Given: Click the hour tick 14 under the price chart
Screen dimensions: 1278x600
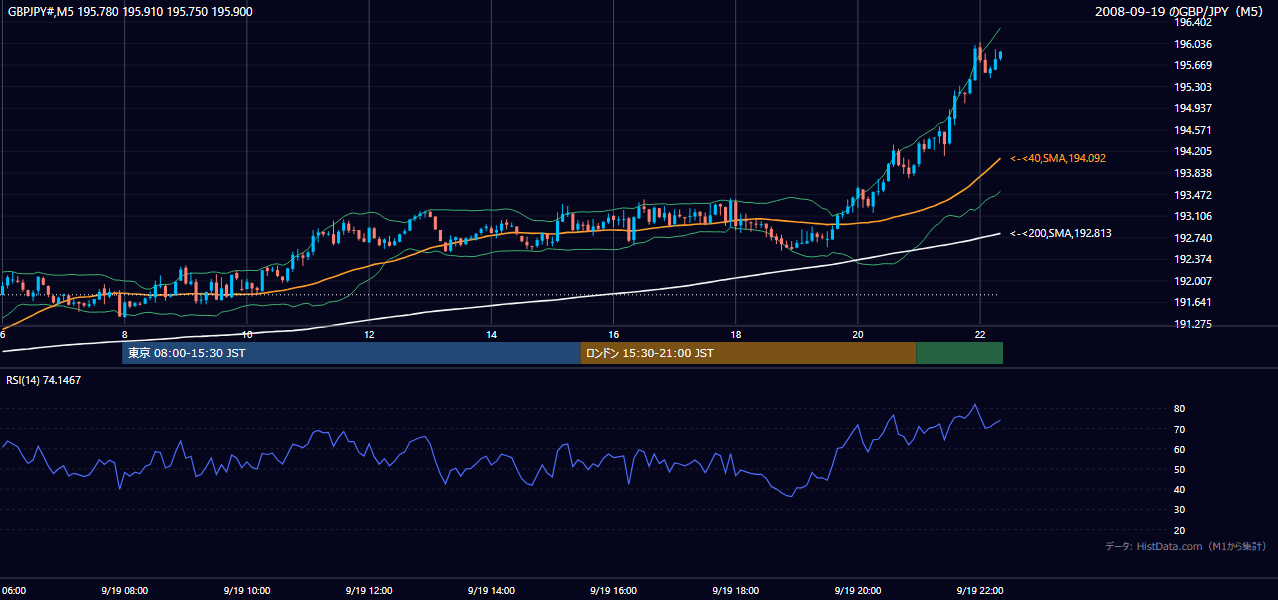Looking at the screenshot, I should coord(491,334).
